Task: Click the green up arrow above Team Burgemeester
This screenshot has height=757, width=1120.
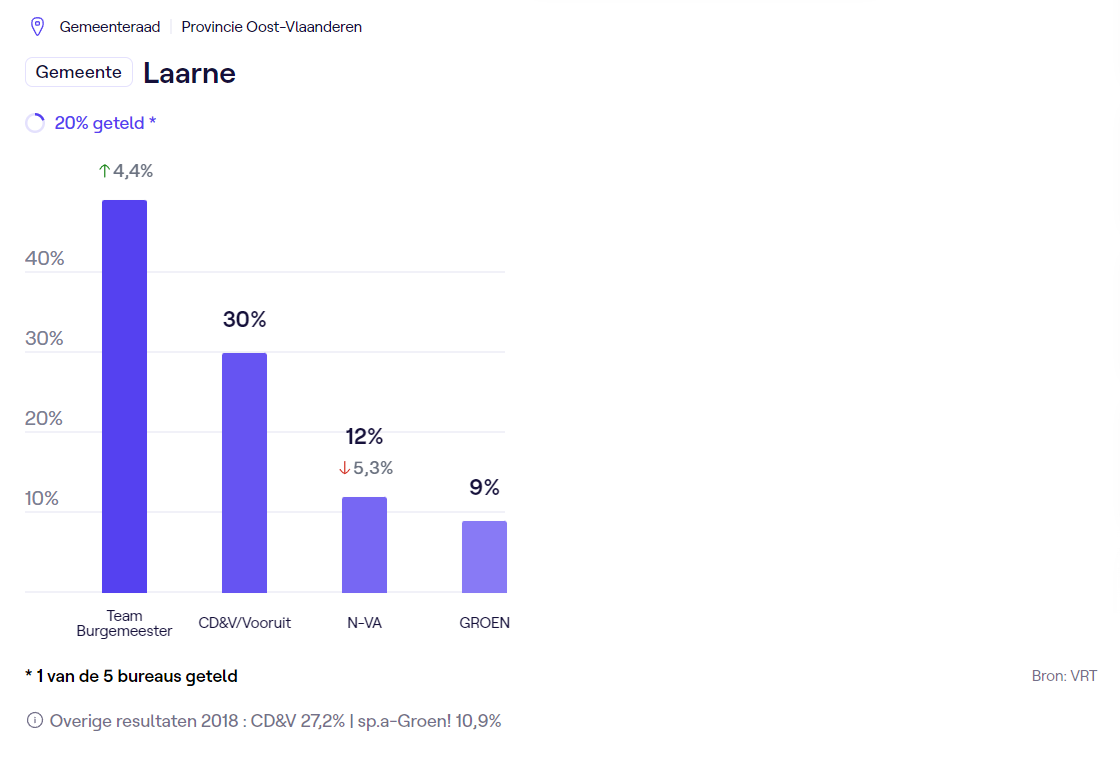Action: tap(104, 171)
